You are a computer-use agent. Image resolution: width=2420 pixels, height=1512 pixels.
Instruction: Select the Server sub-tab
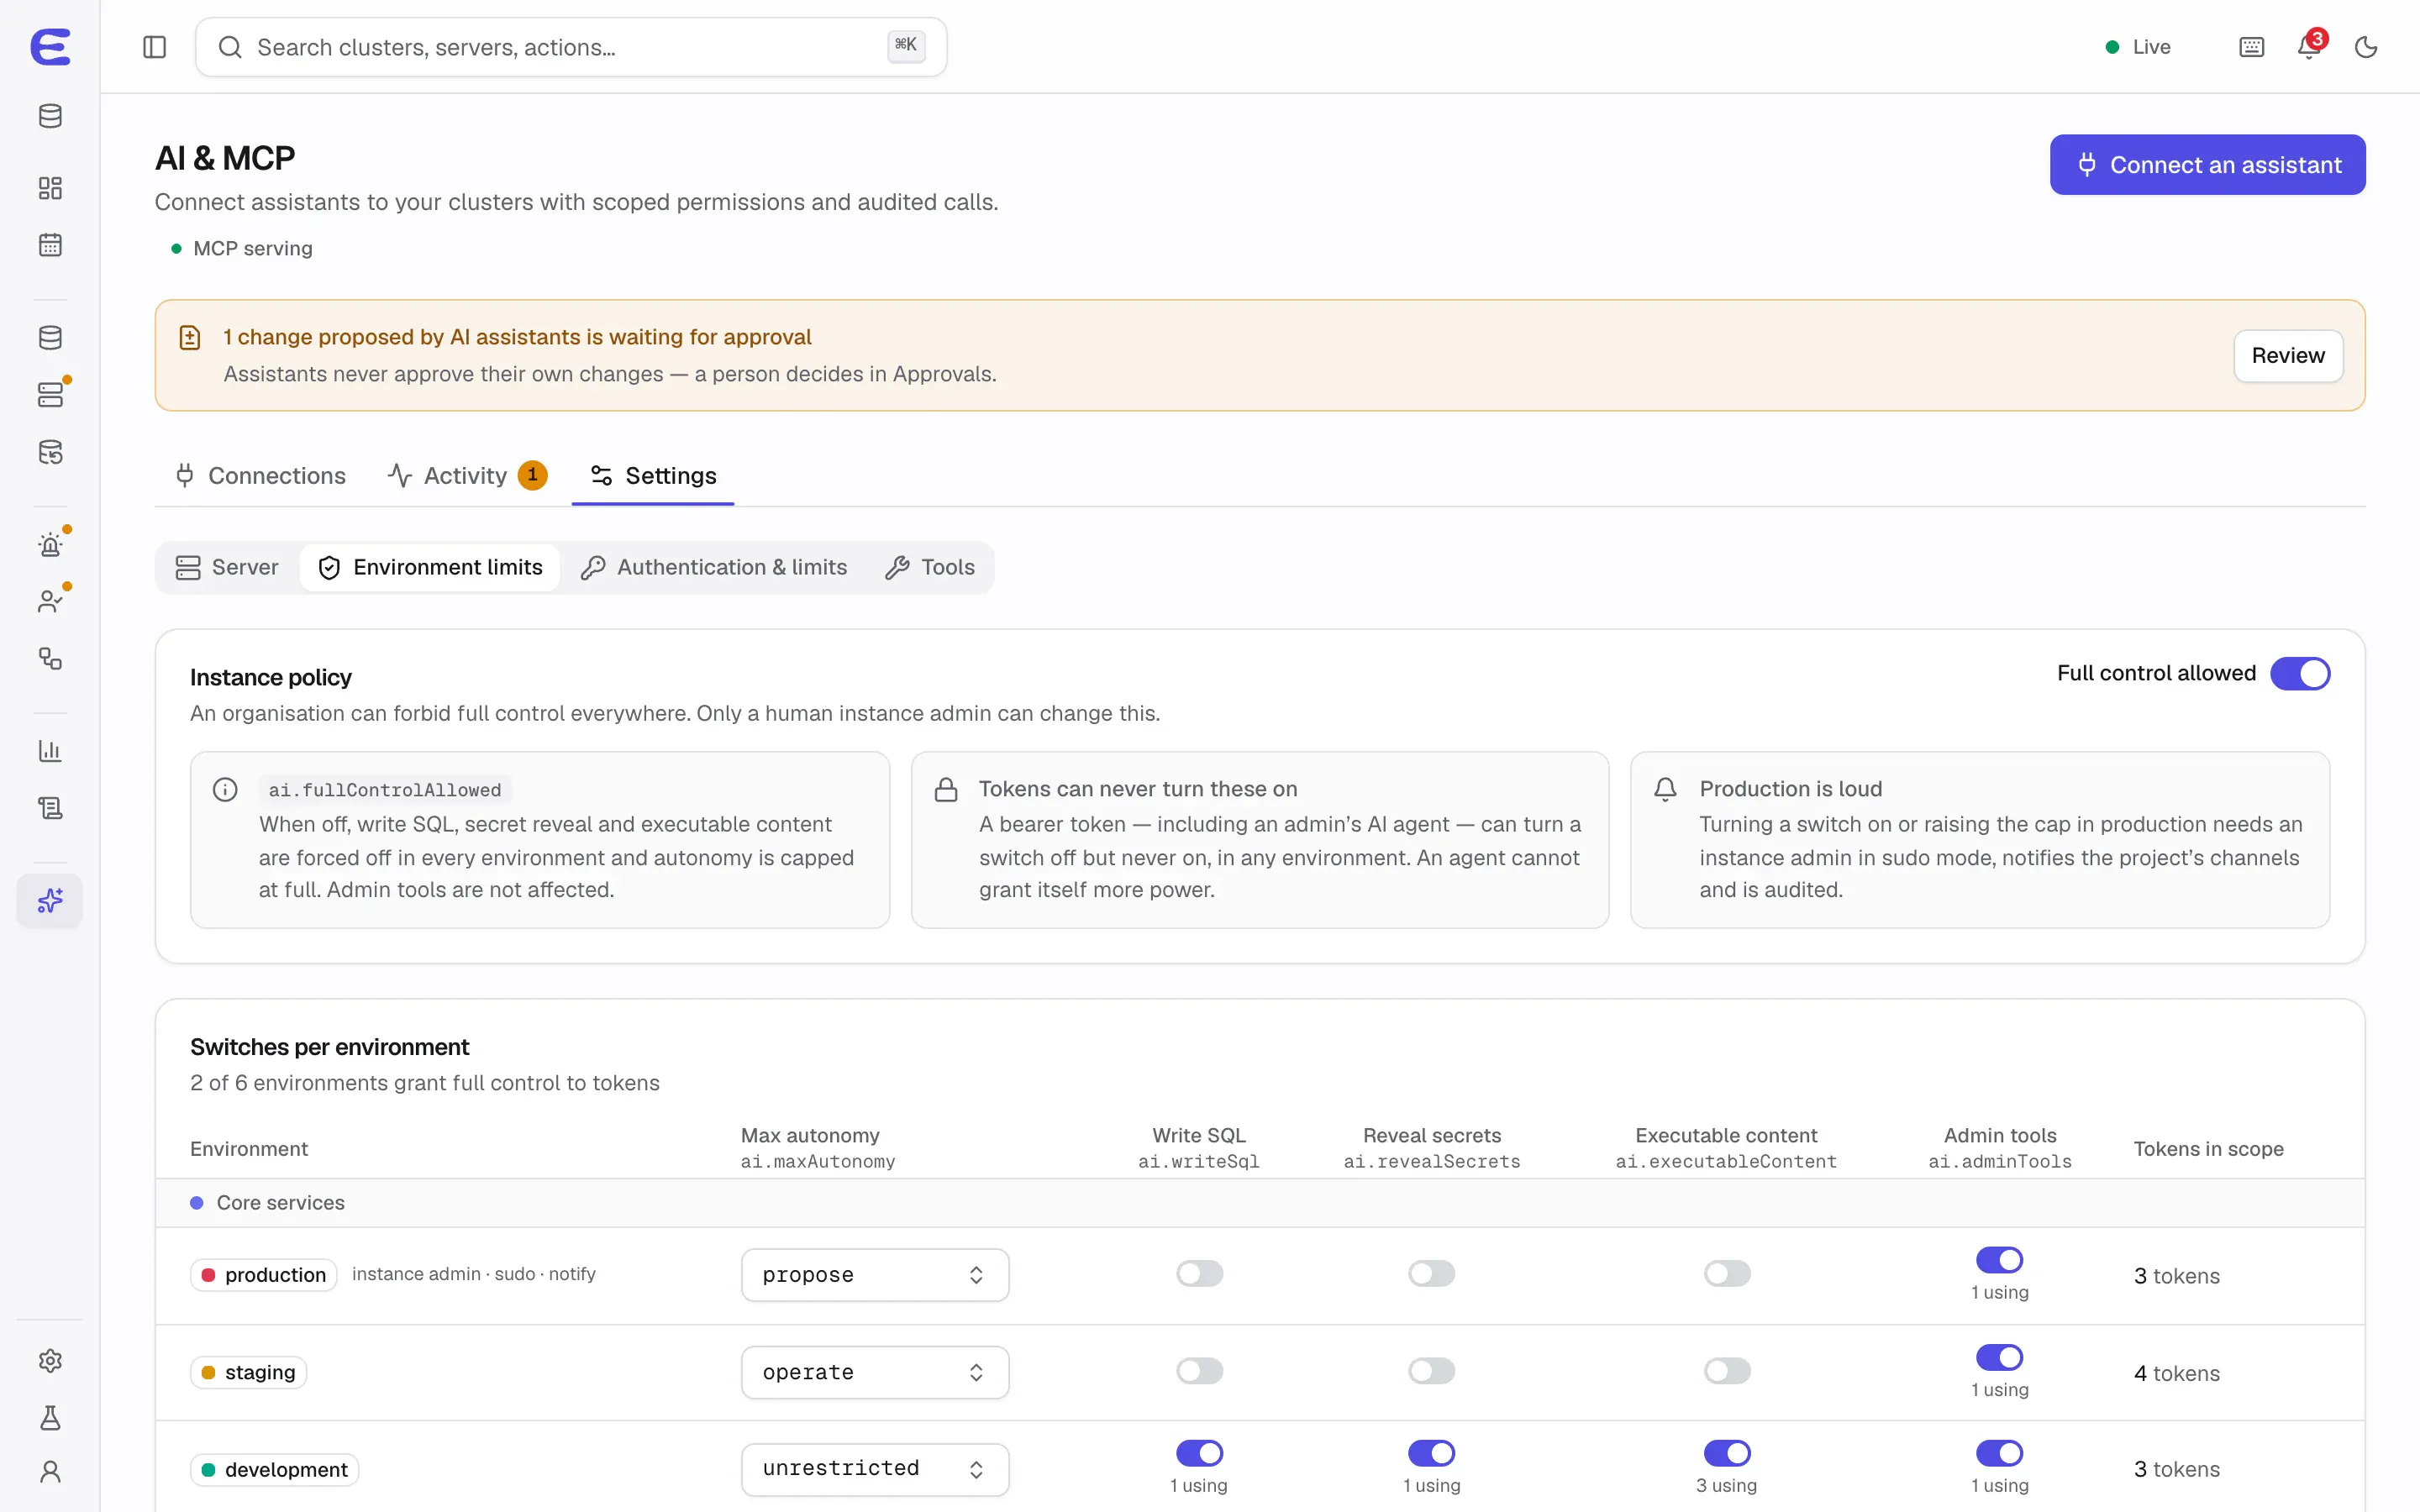227,568
